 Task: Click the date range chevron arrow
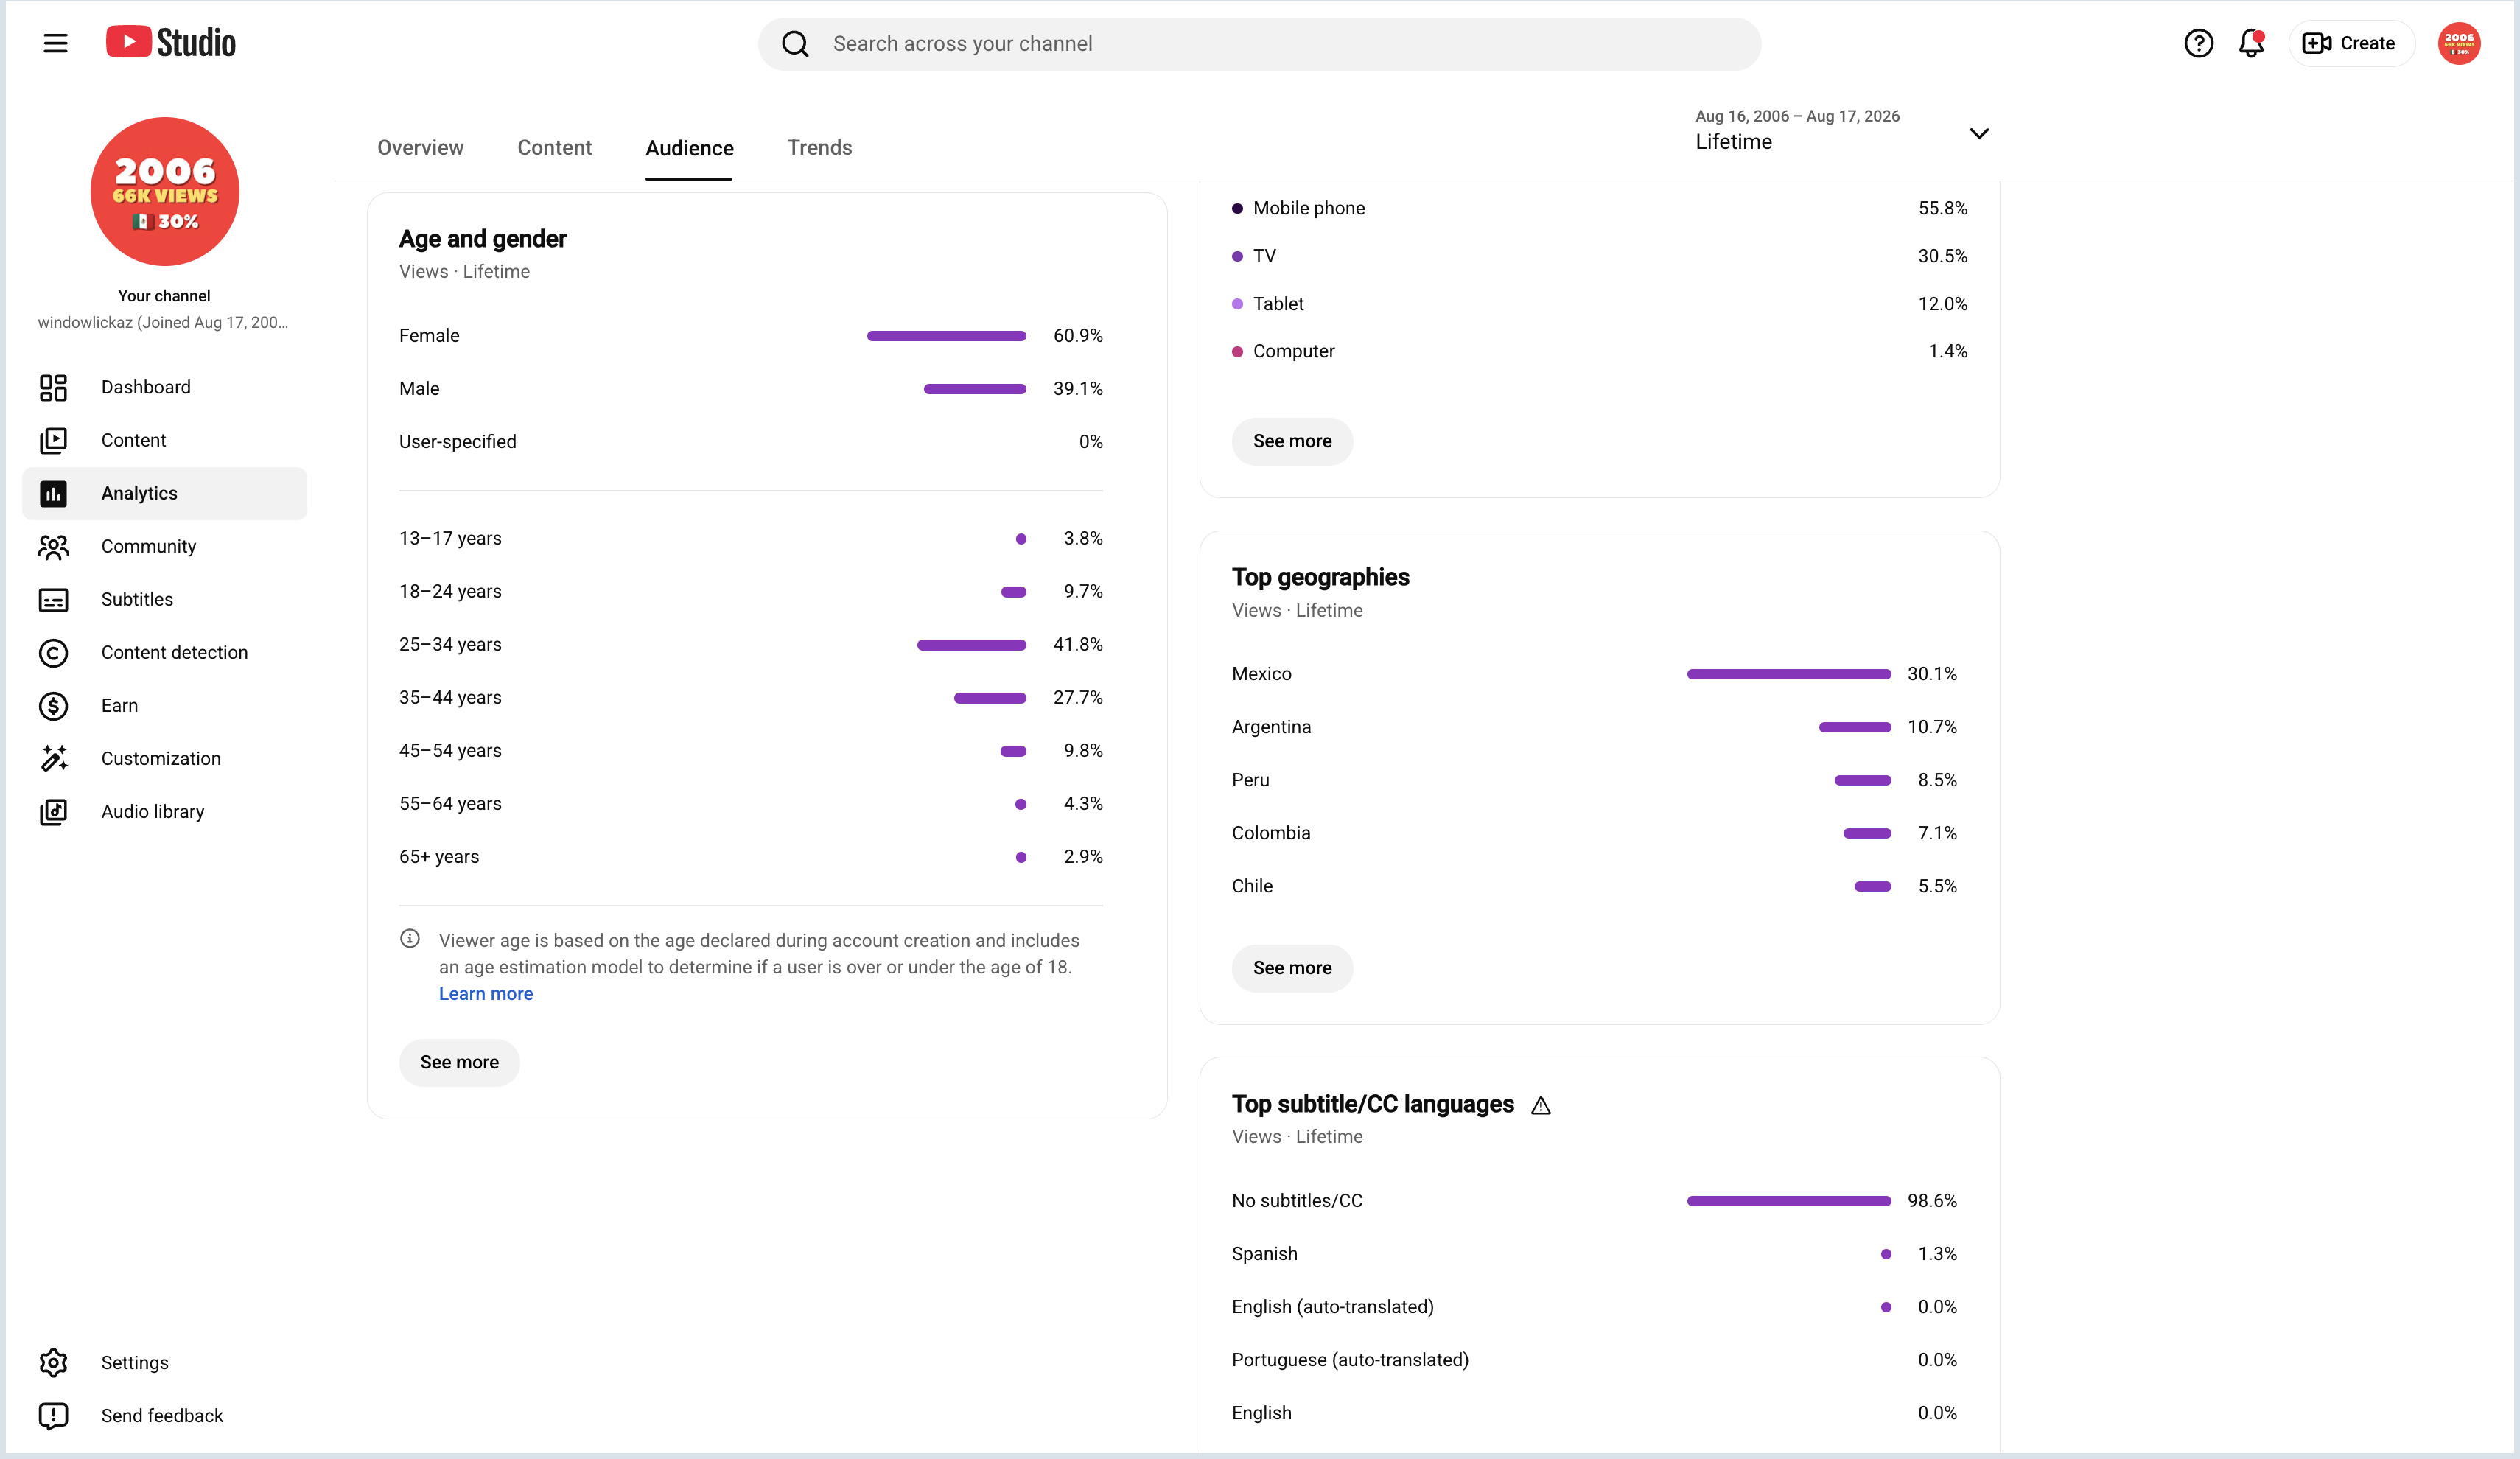(1978, 133)
